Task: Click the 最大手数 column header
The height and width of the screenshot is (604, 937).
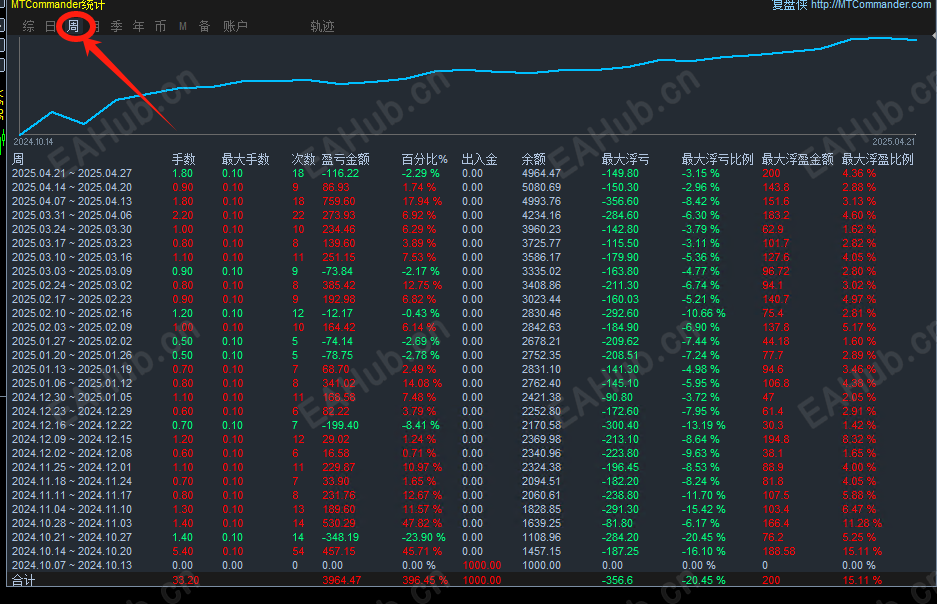Action: coord(246,160)
